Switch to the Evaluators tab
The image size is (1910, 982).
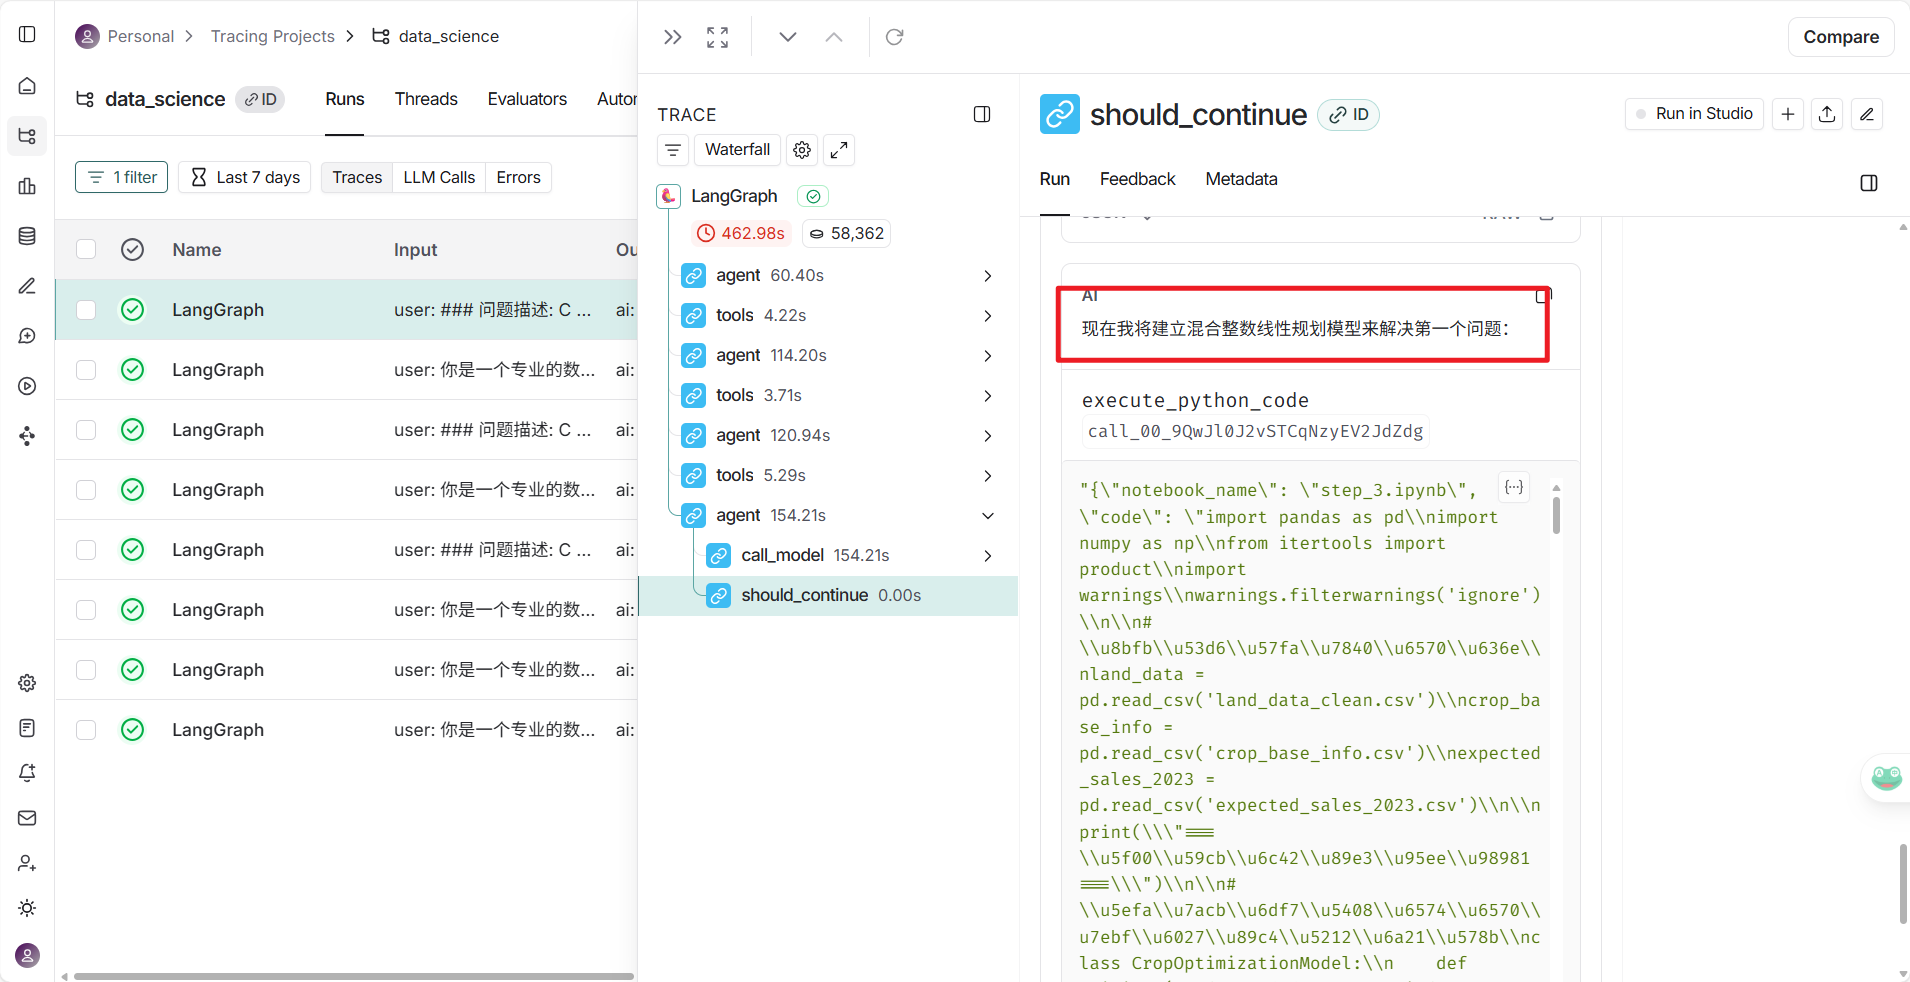coord(527,99)
